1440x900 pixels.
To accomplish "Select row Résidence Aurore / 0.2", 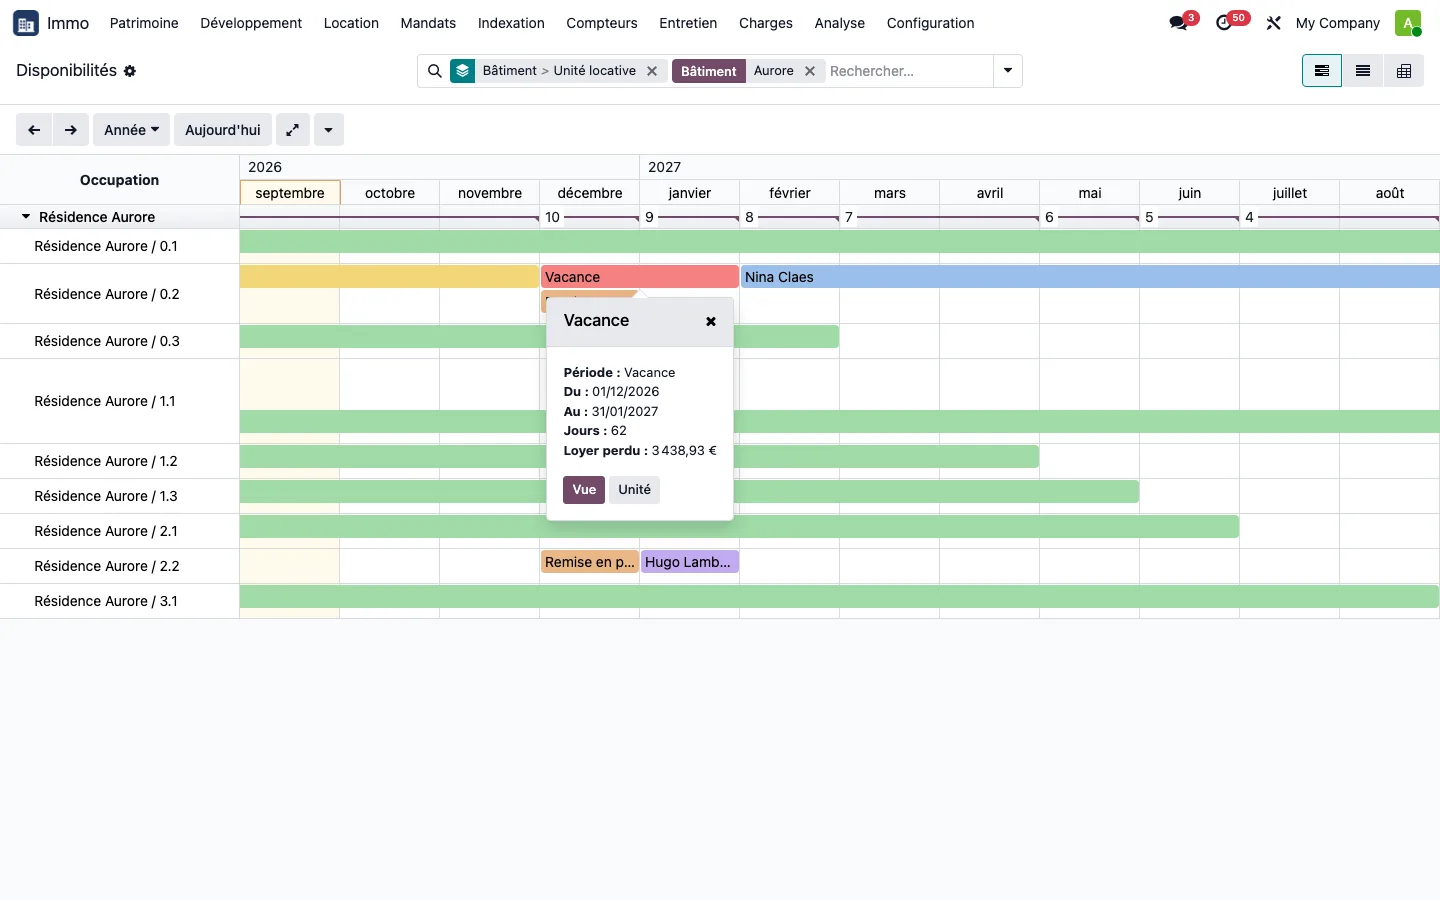I will tap(119, 294).
